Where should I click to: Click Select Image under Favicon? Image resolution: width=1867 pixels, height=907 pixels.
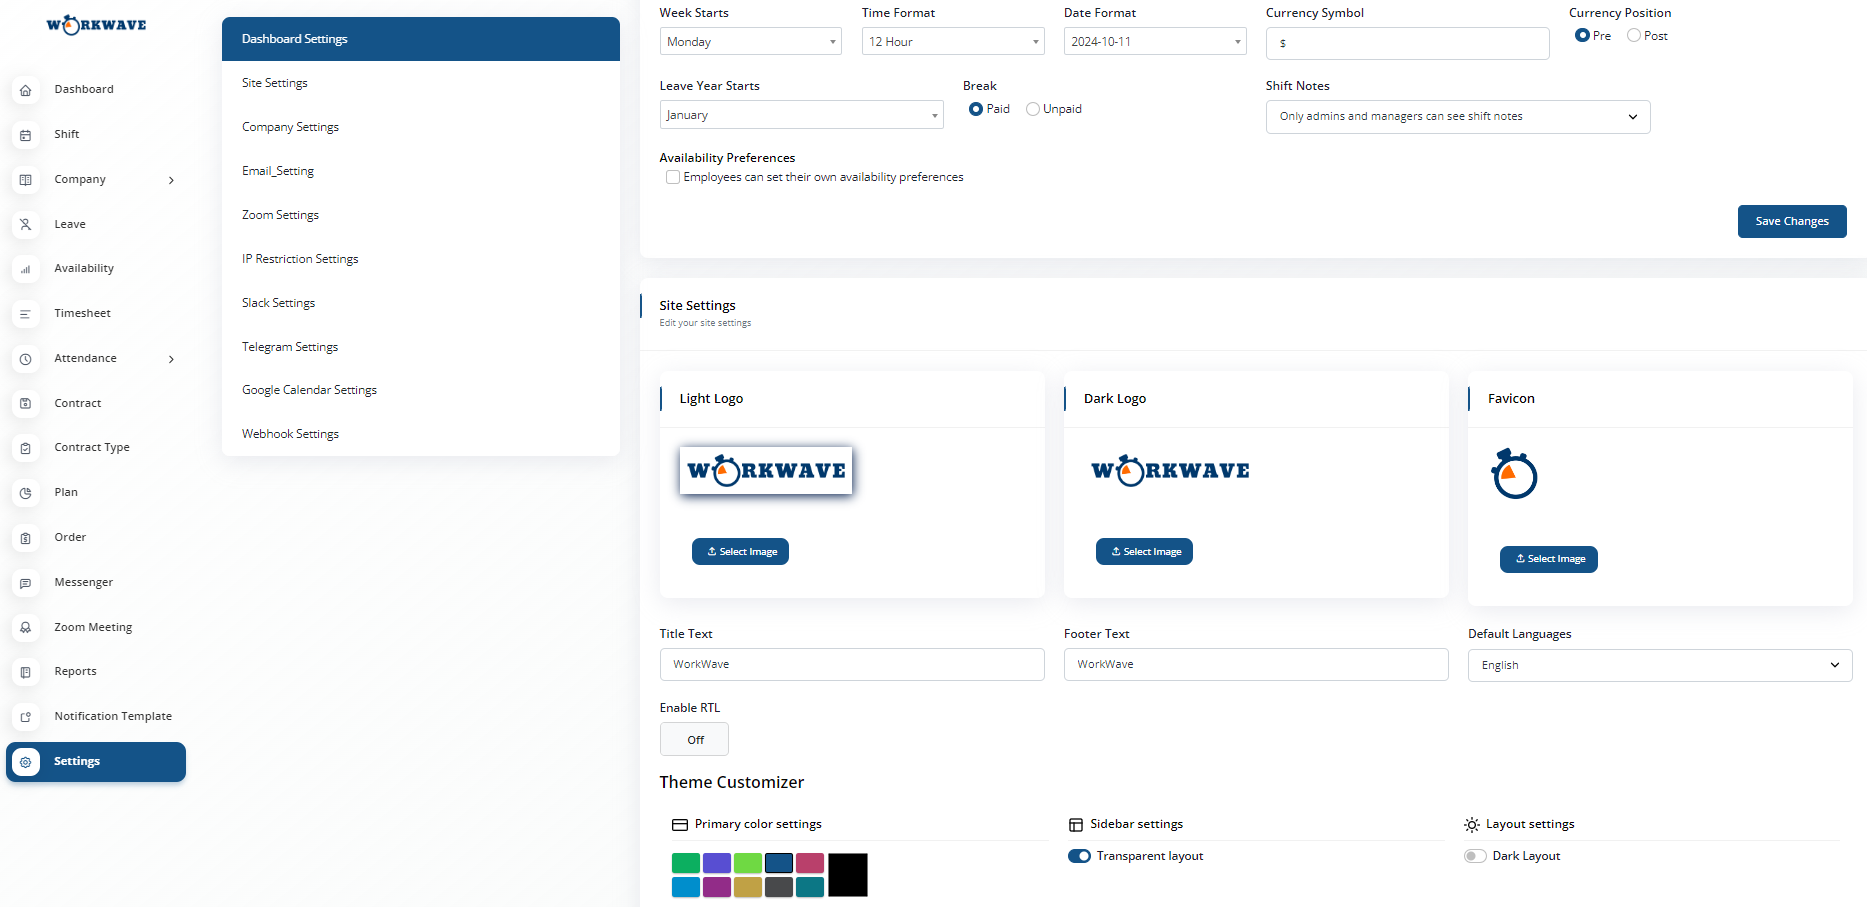(x=1548, y=559)
